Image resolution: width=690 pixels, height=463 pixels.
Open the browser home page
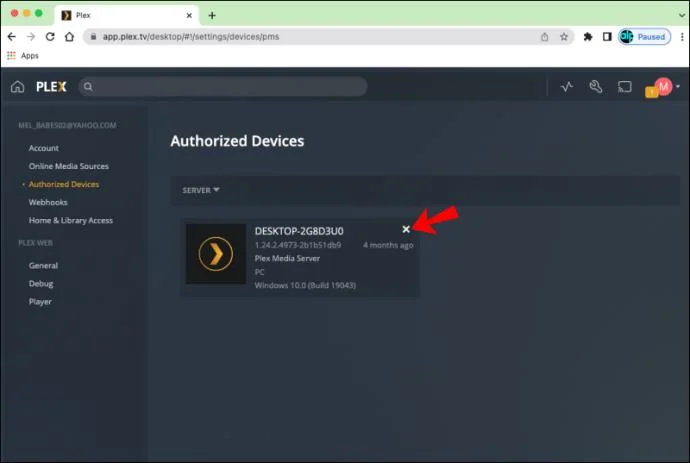(69, 37)
